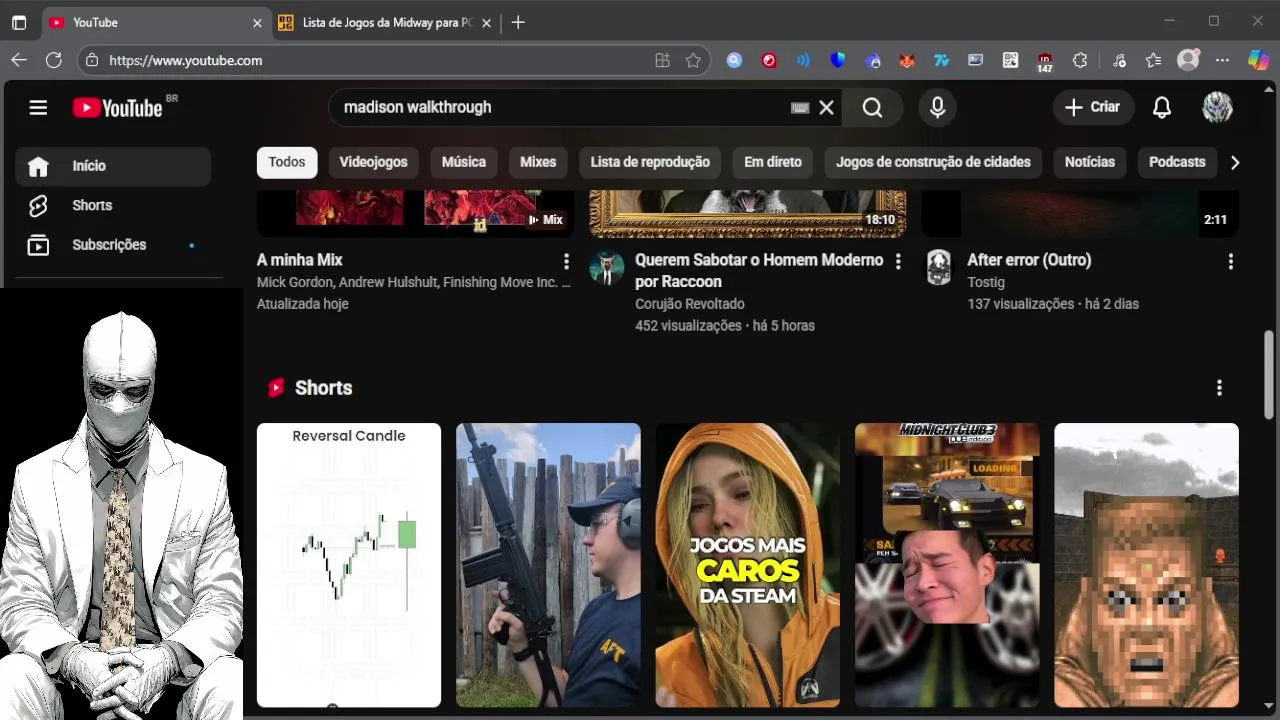The image size is (1280, 720).
Task: Start voice search with the microphone
Action: click(937, 107)
